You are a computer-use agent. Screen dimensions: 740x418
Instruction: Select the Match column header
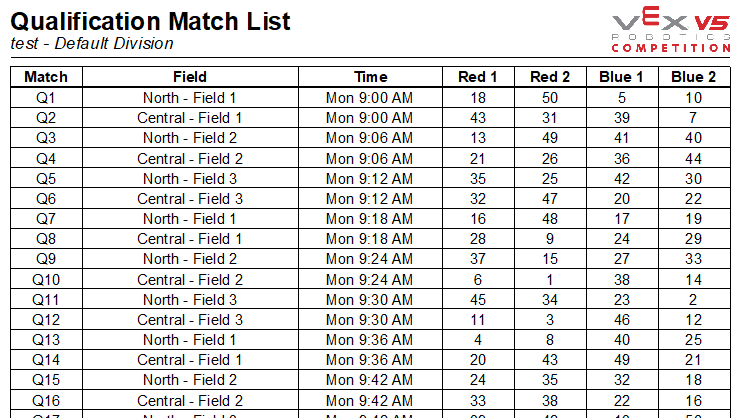point(46,77)
